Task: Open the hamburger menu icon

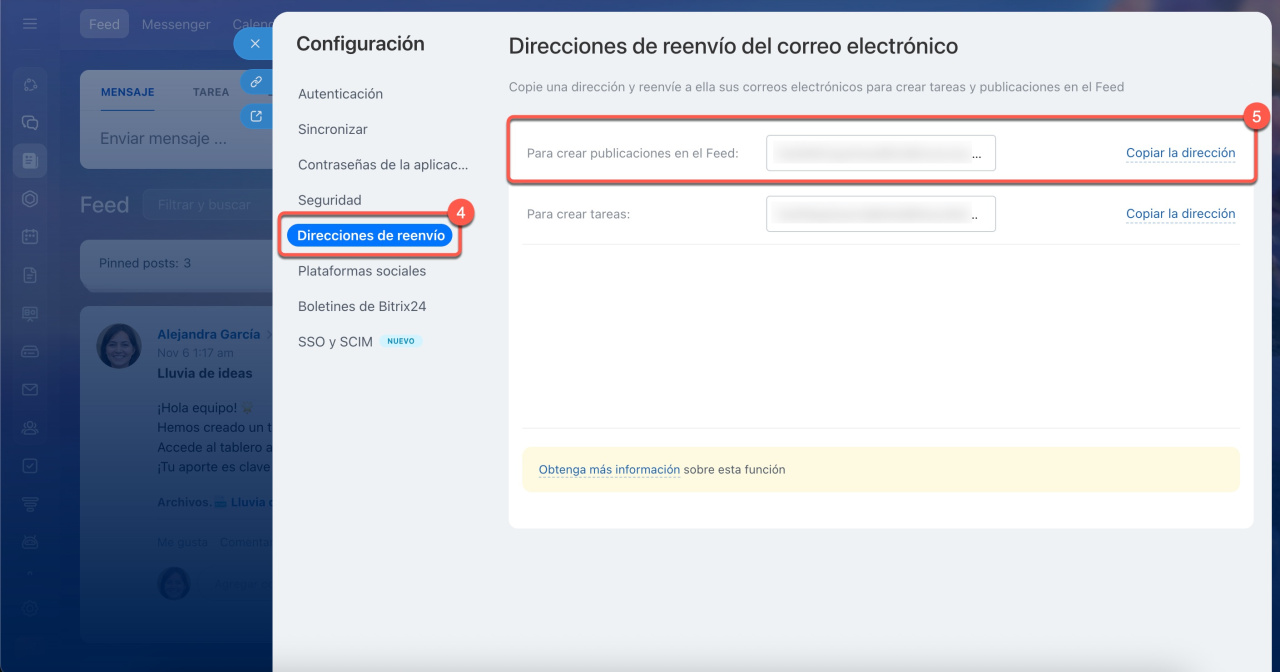Action: (x=30, y=23)
